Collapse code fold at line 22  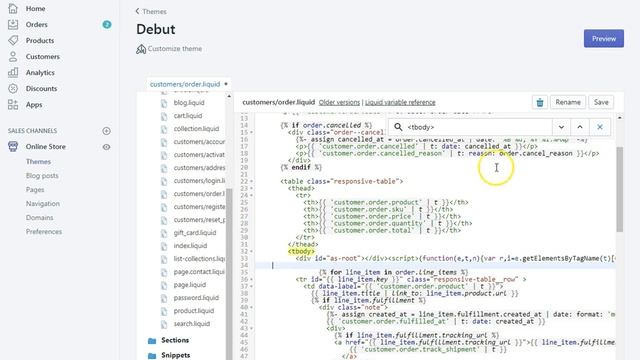[251, 181]
